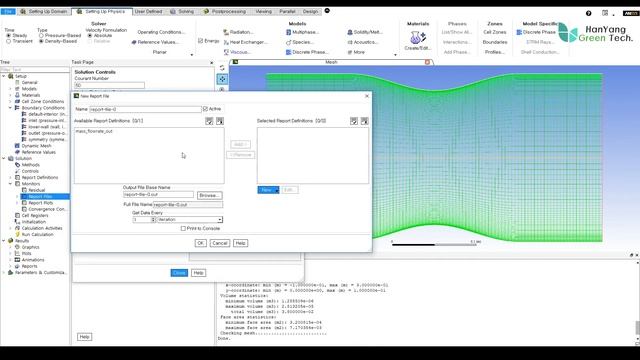Select Dynamic Mesh in the tree

click(36, 146)
